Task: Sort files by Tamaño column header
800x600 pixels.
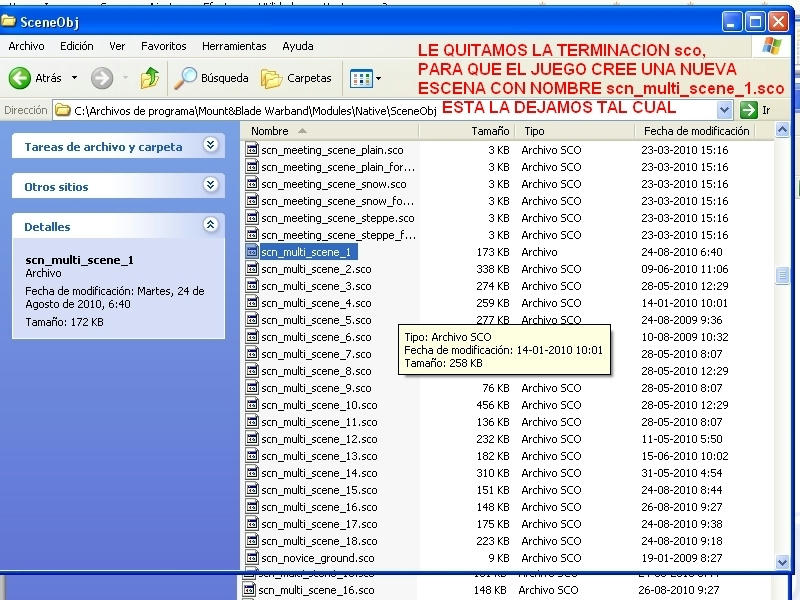Action: [490, 131]
